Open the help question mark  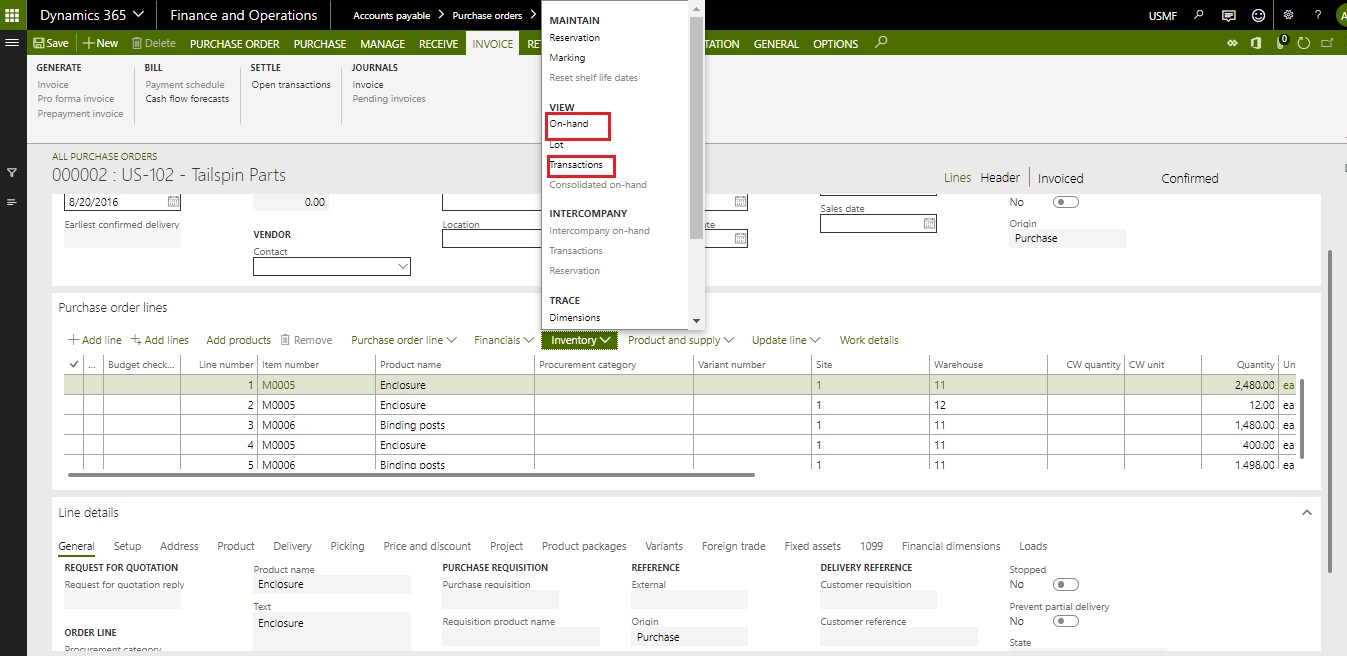coord(1317,15)
